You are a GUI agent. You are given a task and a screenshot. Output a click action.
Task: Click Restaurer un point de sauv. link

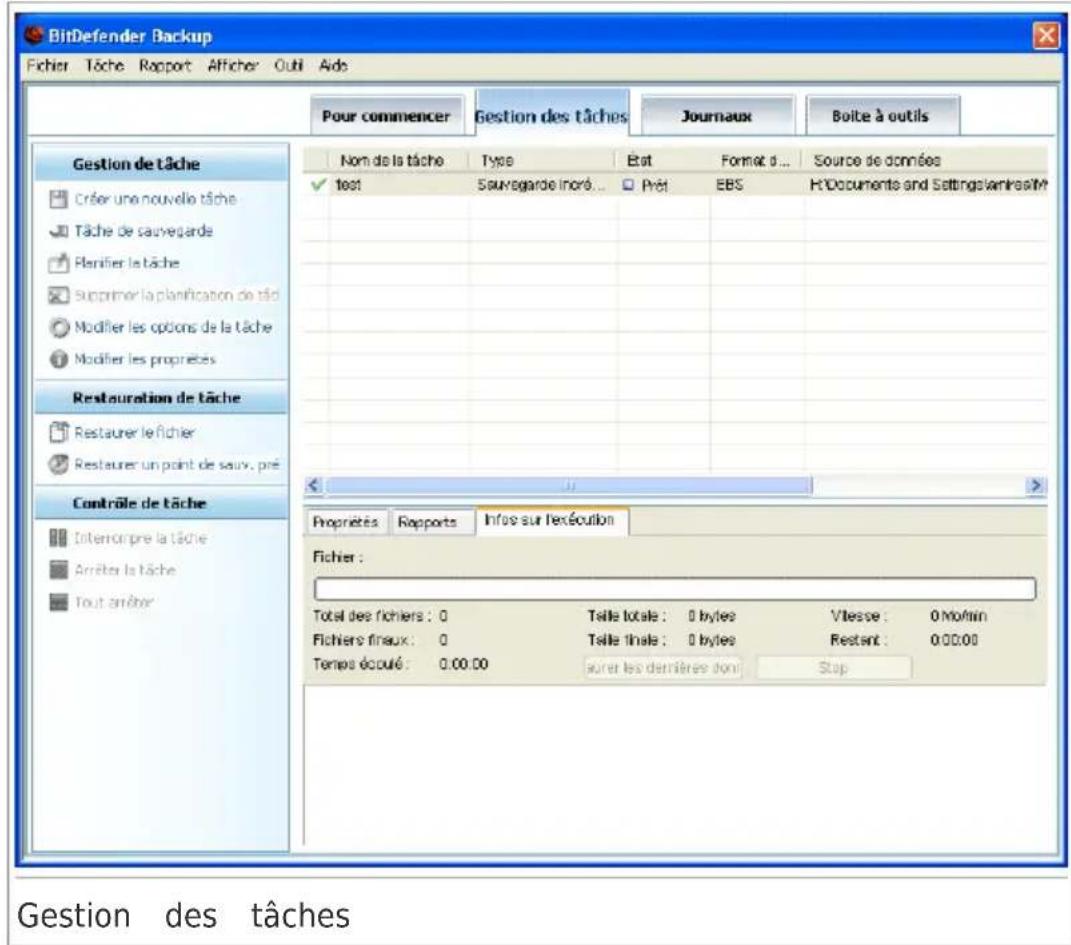coord(177,464)
